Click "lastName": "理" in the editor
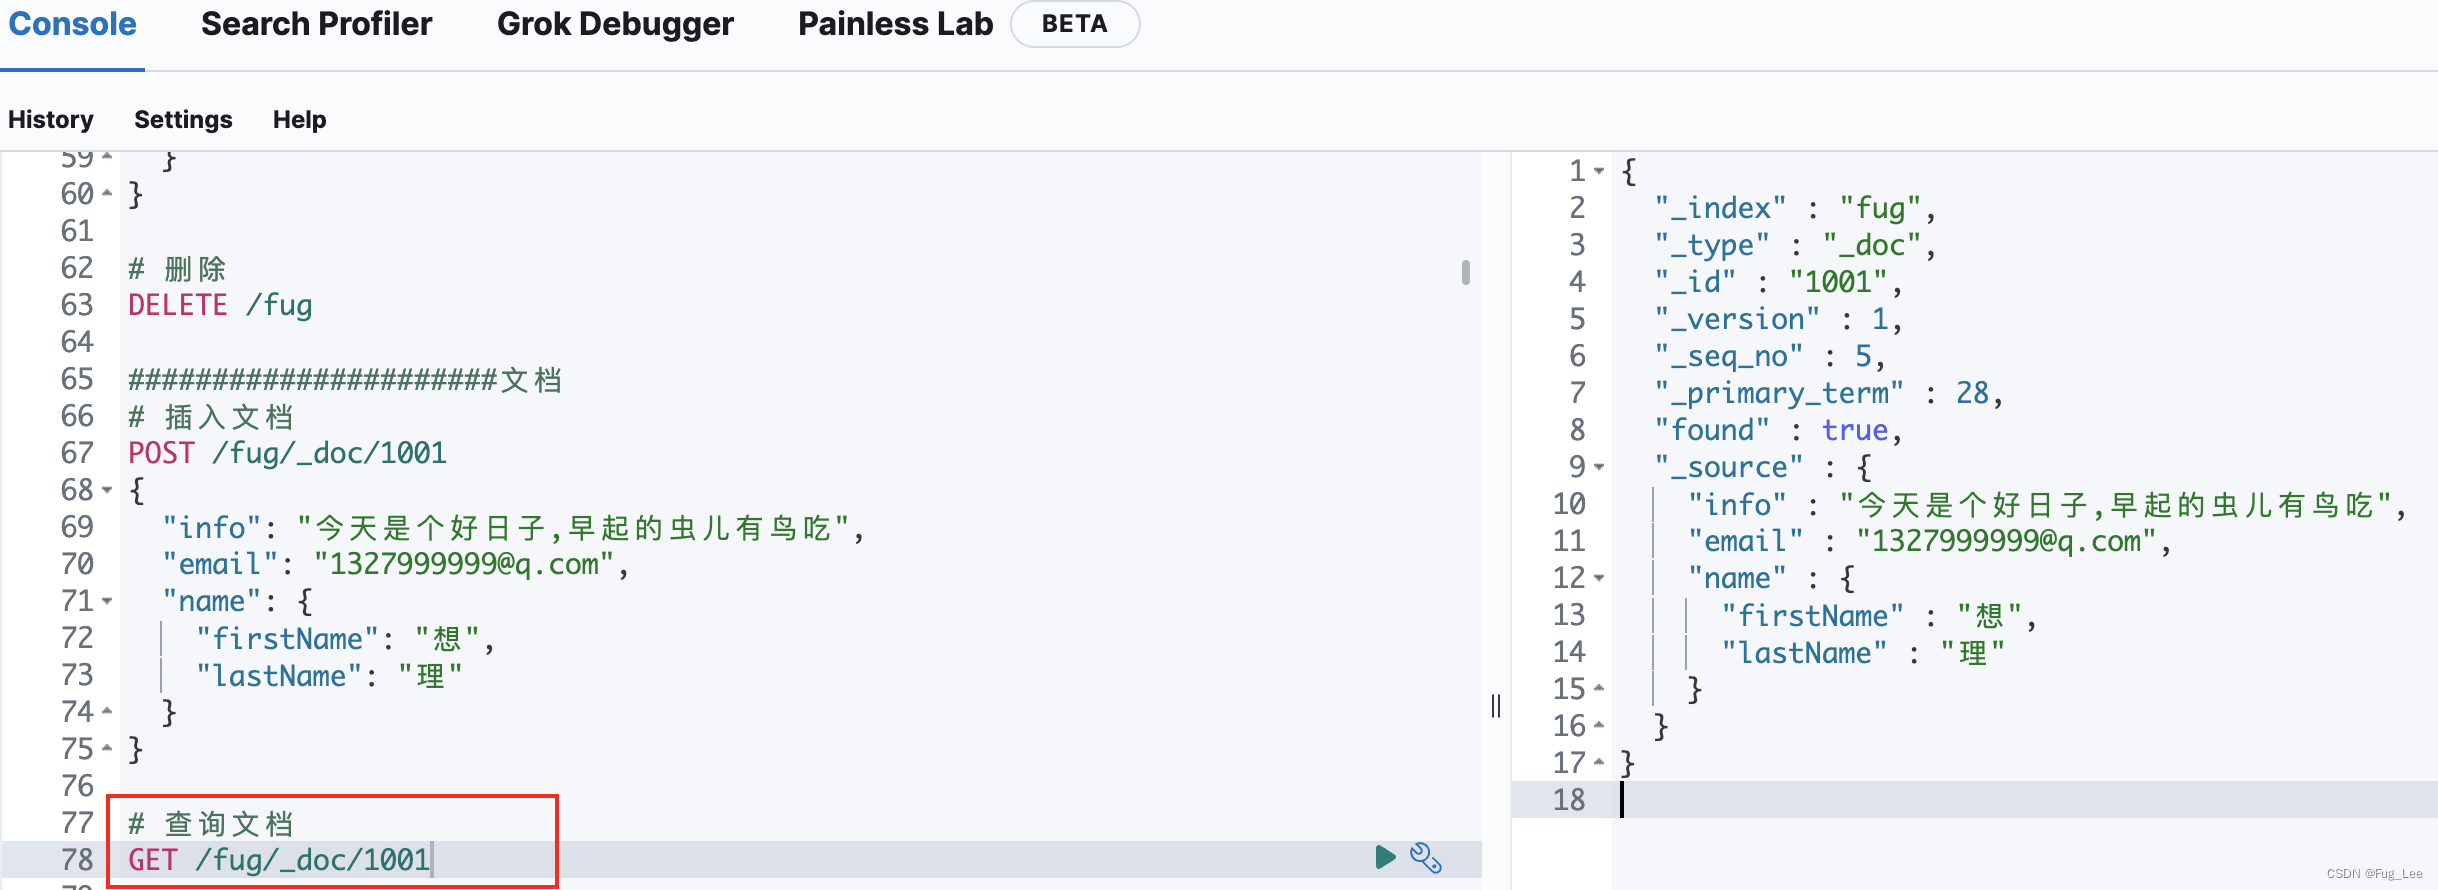The width and height of the screenshot is (2438, 890). (x=329, y=675)
